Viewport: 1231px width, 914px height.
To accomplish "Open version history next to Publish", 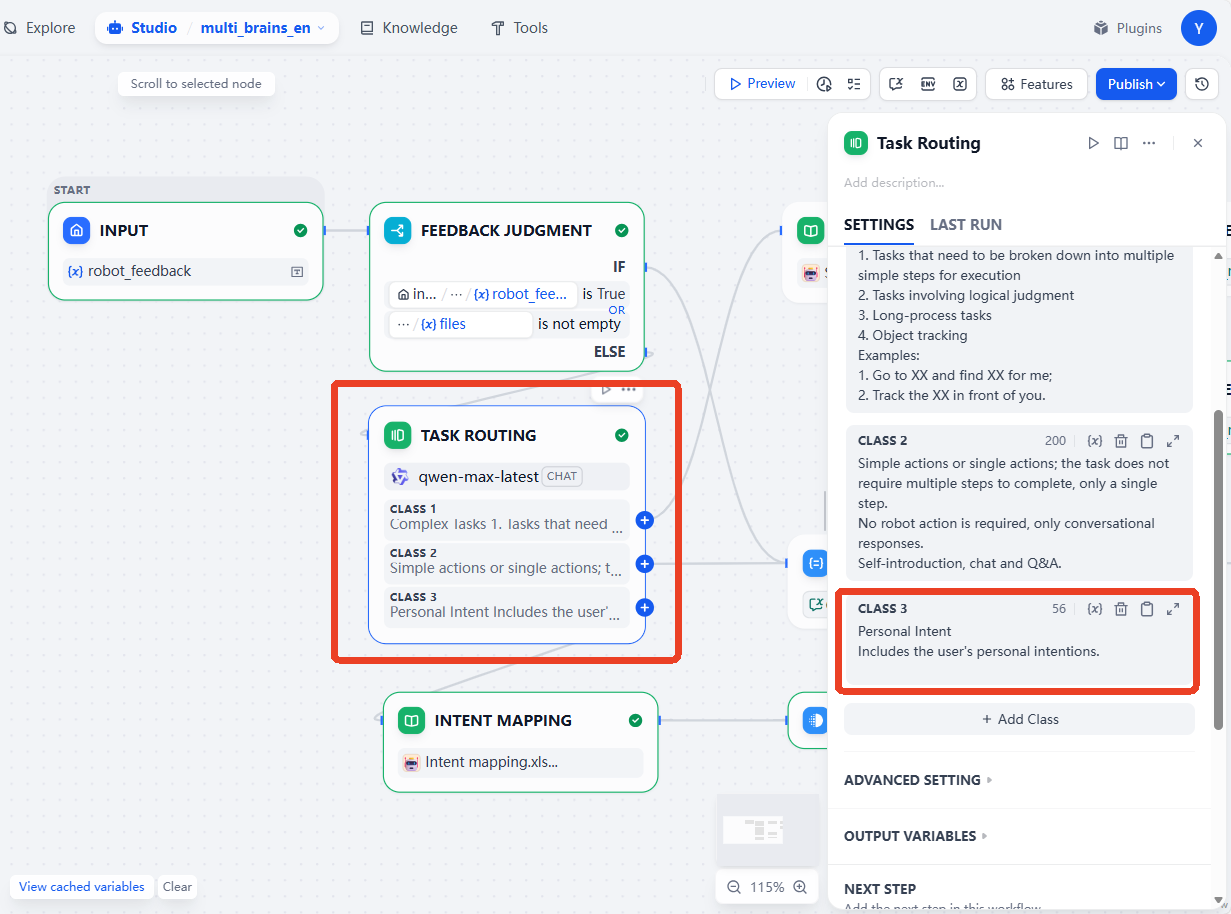I will coord(1202,84).
